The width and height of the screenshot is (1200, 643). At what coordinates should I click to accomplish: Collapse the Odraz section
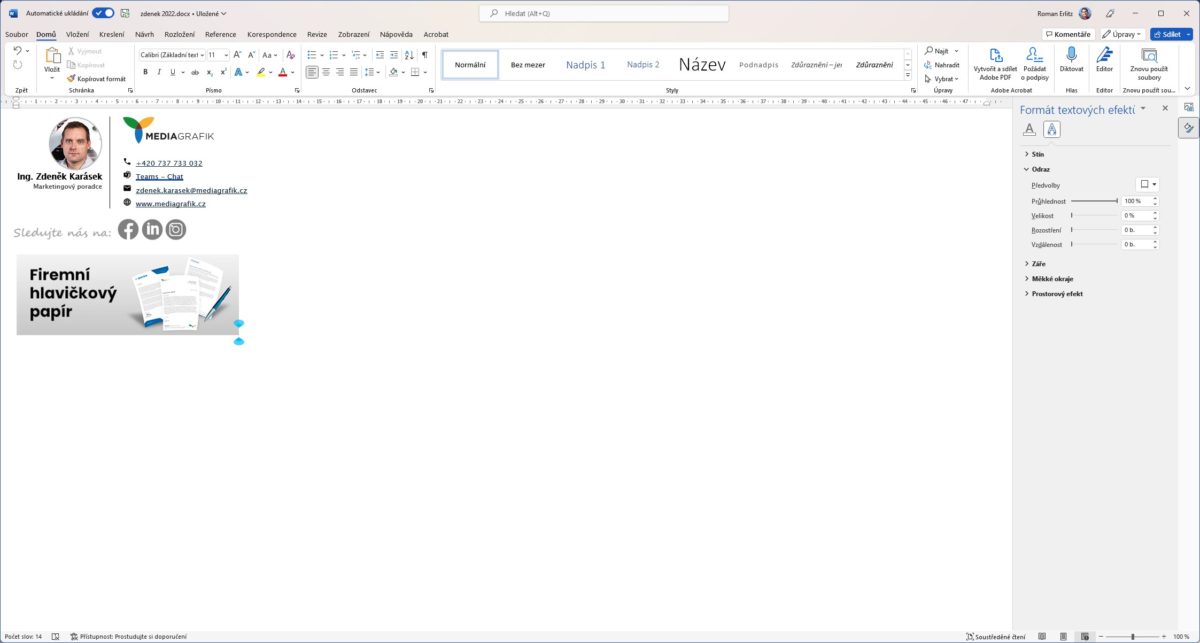point(1040,169)
